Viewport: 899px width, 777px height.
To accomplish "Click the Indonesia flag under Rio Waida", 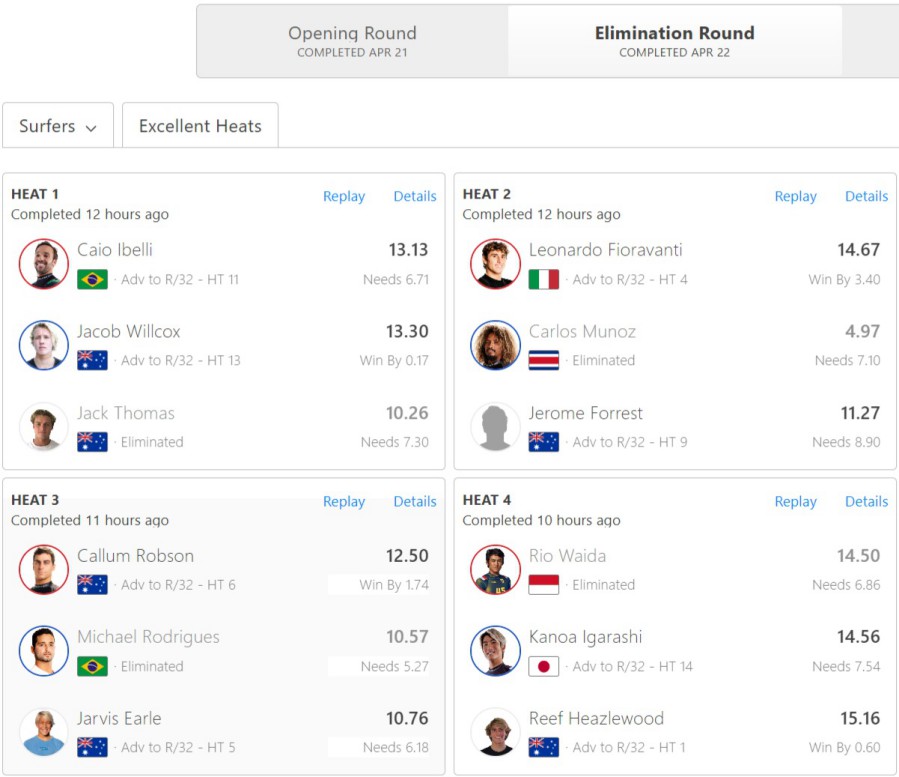I will [544, 585].
